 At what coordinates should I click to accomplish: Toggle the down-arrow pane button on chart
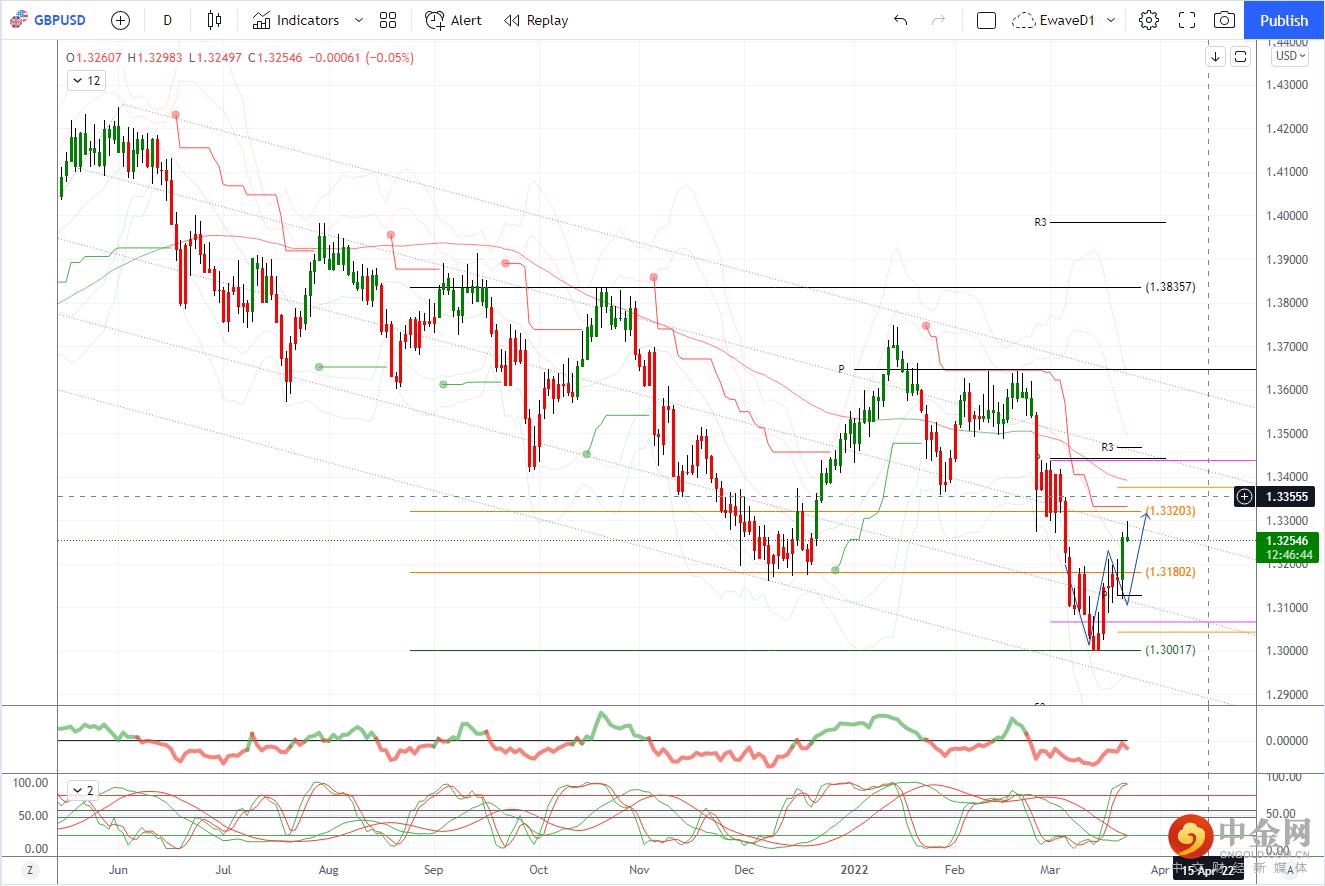point(1215,56)
